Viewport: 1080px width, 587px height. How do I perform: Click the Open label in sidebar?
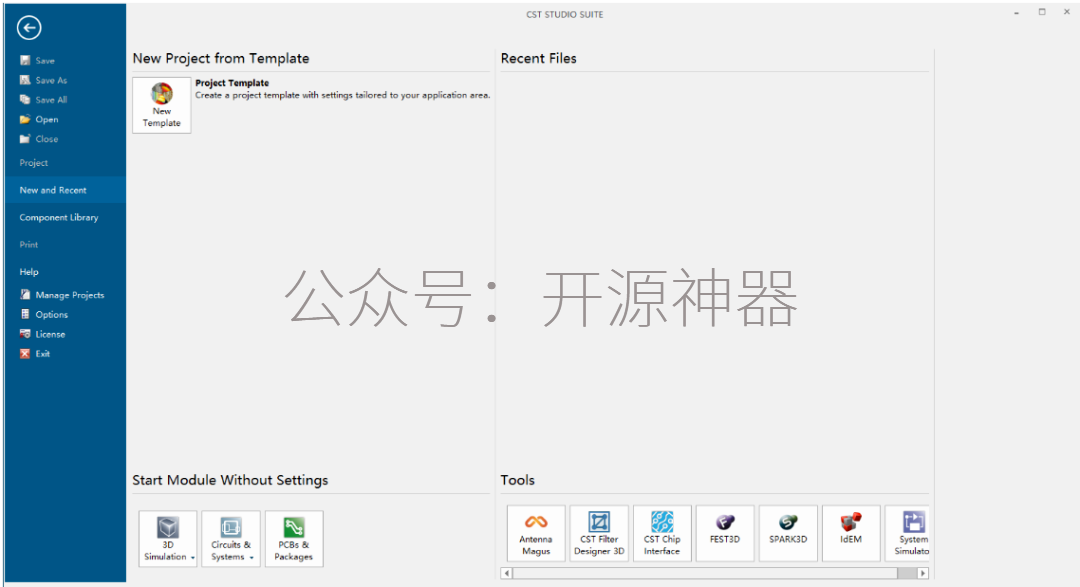47,119
